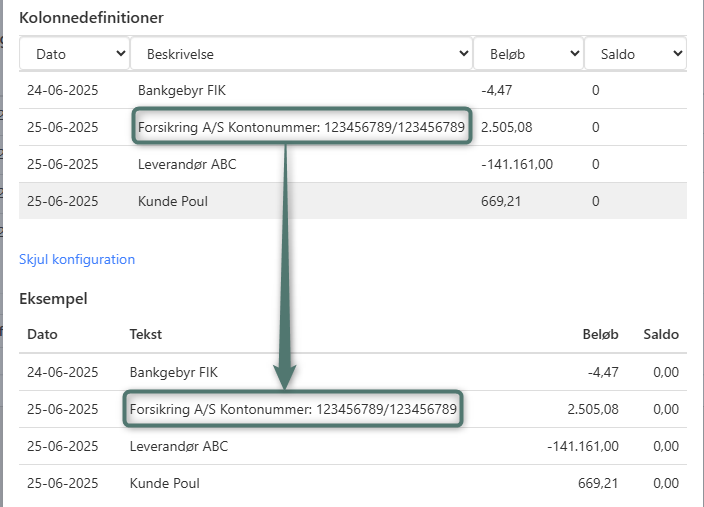This screenshot has height=507, width=704.
Task: Select Bankgebyr FIK in the Eksempel table
Action: (x=173, y=372)
